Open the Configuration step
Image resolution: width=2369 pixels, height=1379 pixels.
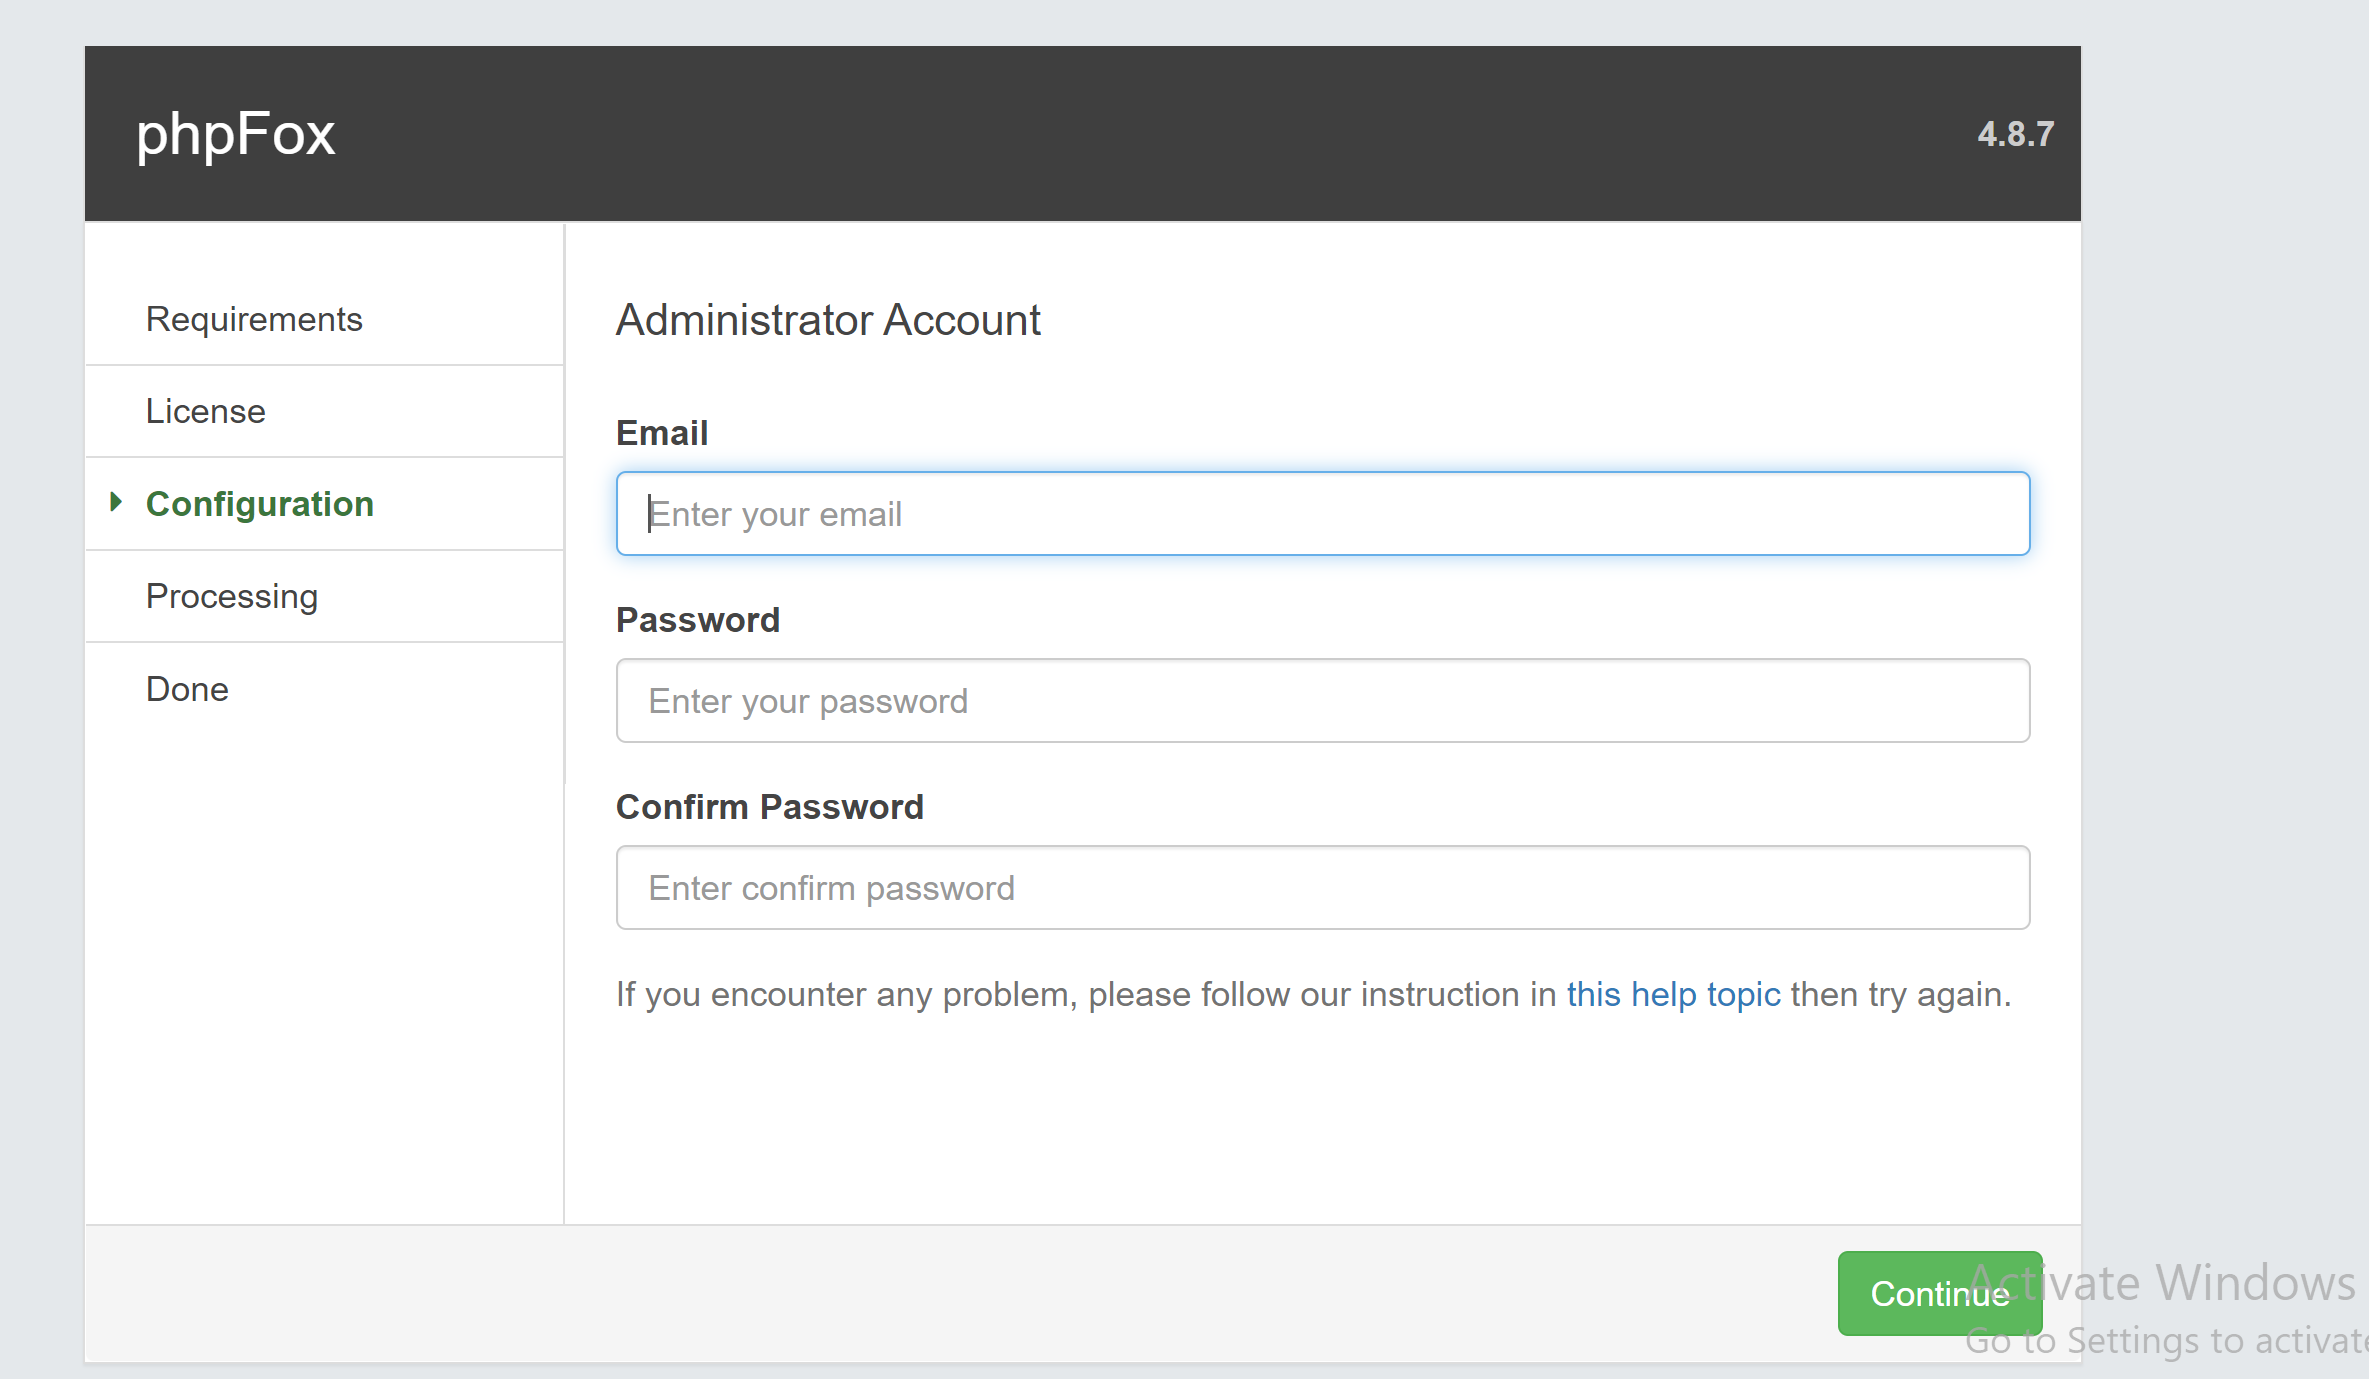pyautogui.click(x=260, y=504)
